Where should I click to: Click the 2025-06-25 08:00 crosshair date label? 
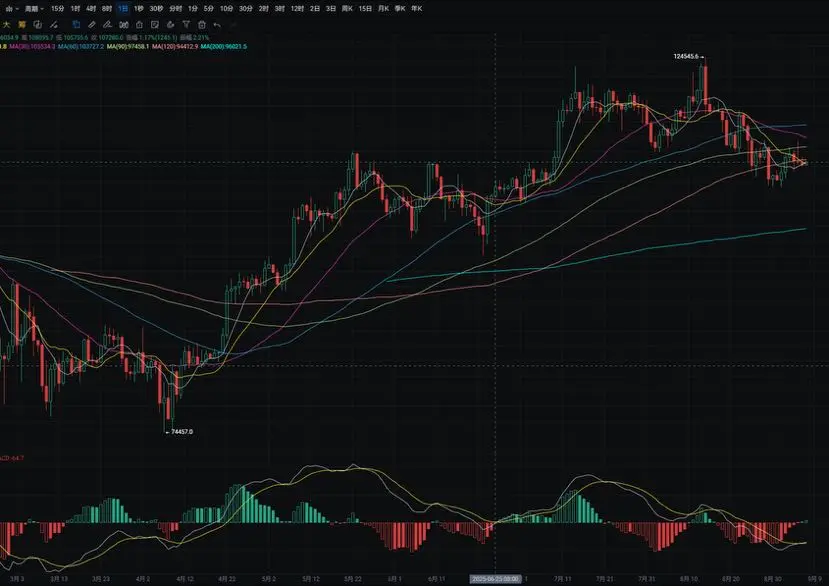495,579
